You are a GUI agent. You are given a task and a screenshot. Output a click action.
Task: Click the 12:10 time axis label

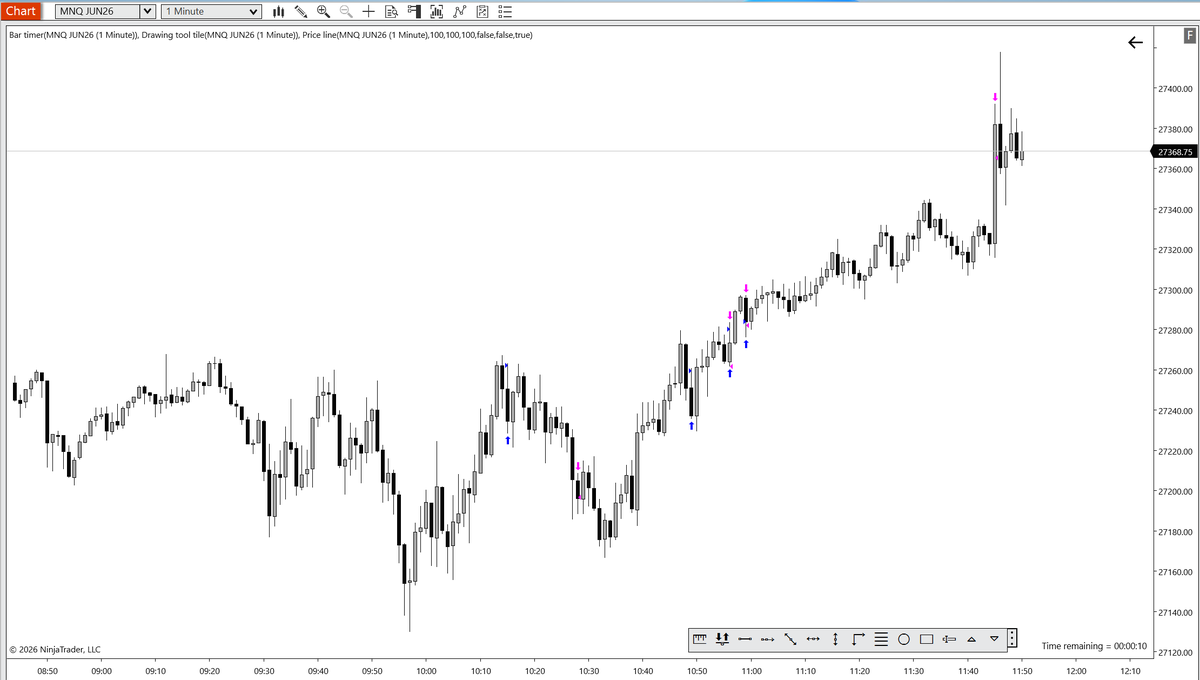[1130, 672]
